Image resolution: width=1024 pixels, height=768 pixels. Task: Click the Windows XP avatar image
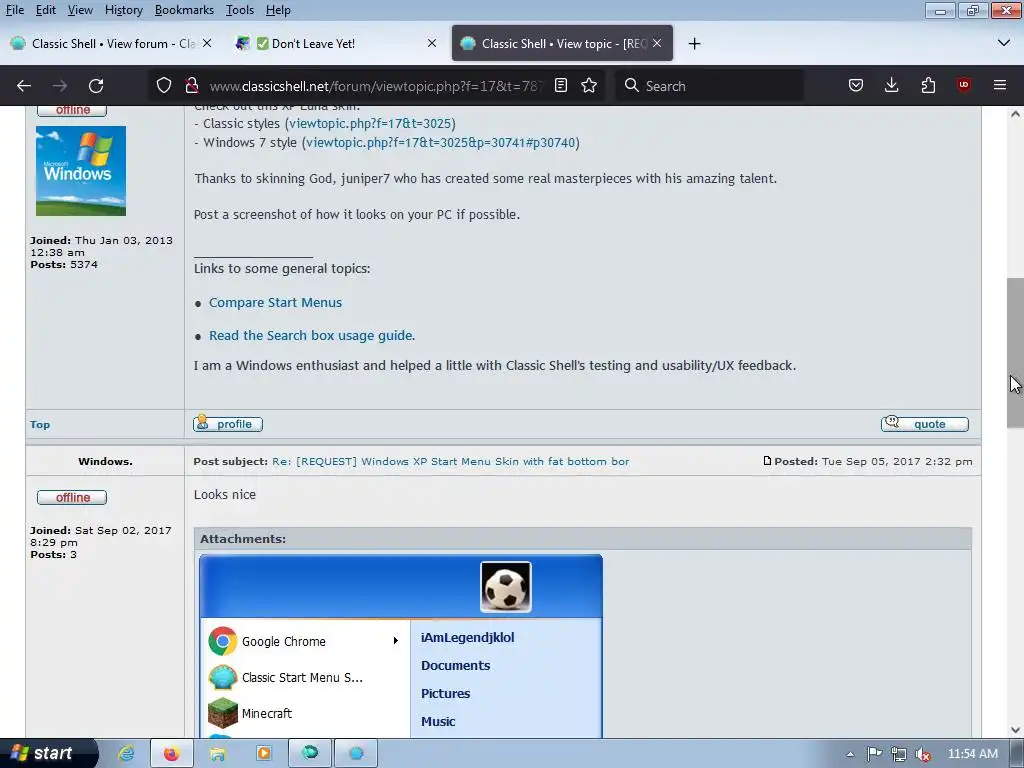tap(81, 171)
